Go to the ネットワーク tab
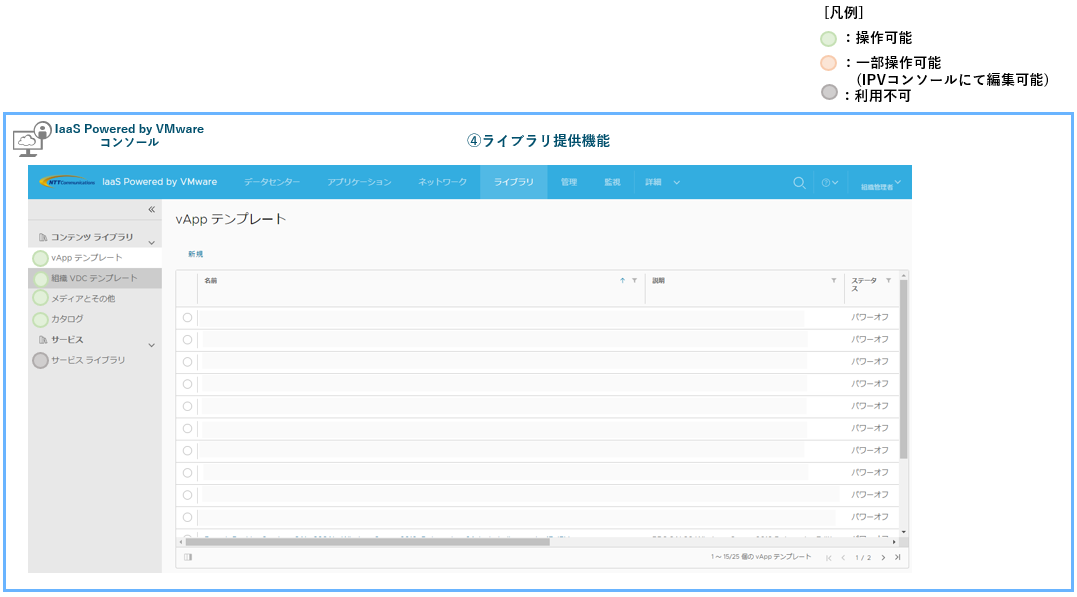 click(x=442, y=182)
